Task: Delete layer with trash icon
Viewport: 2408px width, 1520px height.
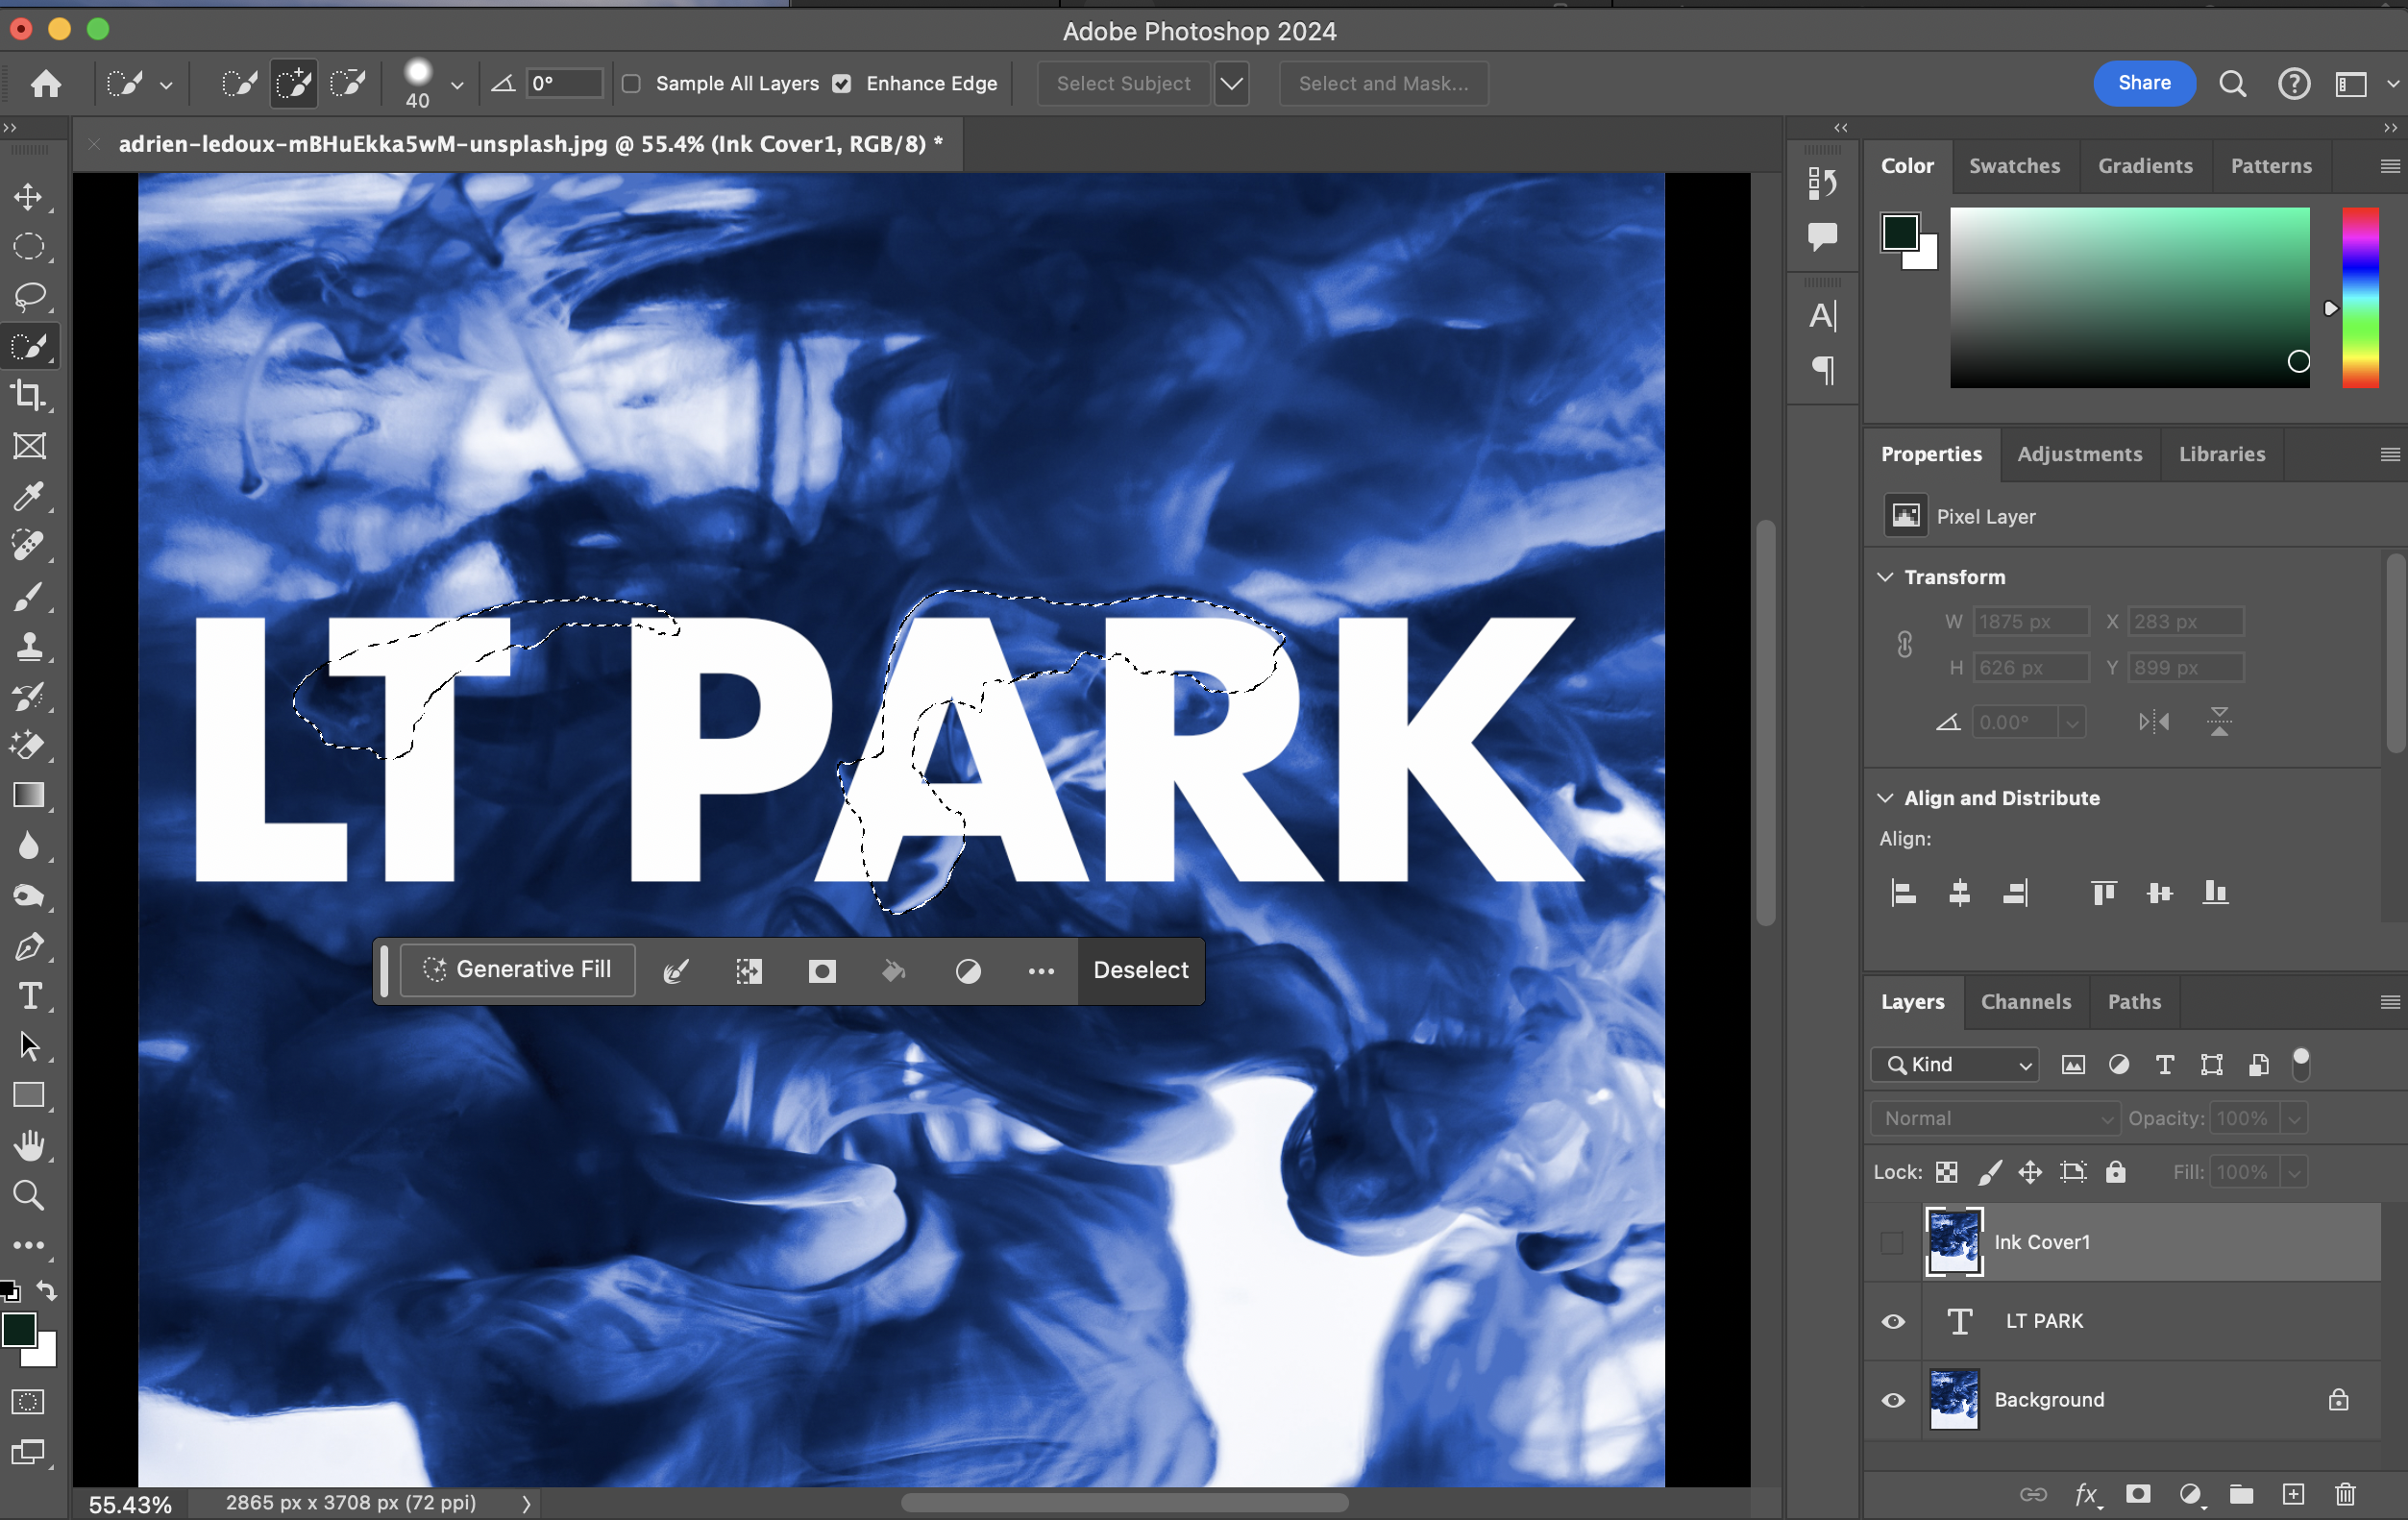Action: pos(2345,1494)
